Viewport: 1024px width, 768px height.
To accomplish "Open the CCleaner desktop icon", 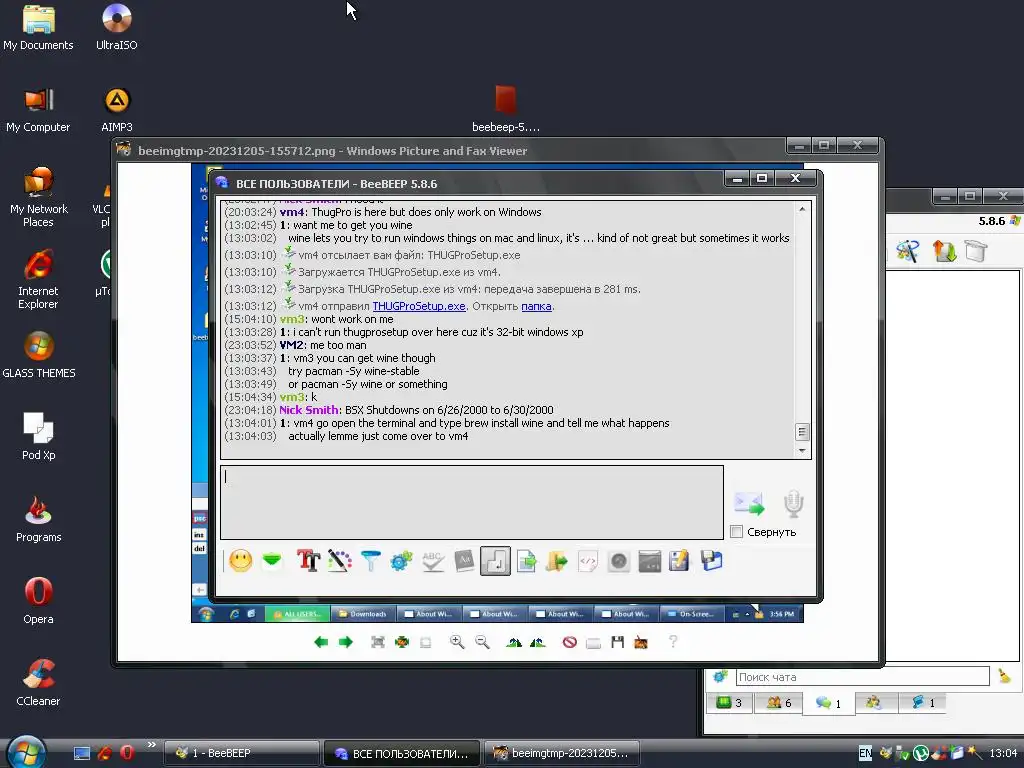I will pos(38,682).
